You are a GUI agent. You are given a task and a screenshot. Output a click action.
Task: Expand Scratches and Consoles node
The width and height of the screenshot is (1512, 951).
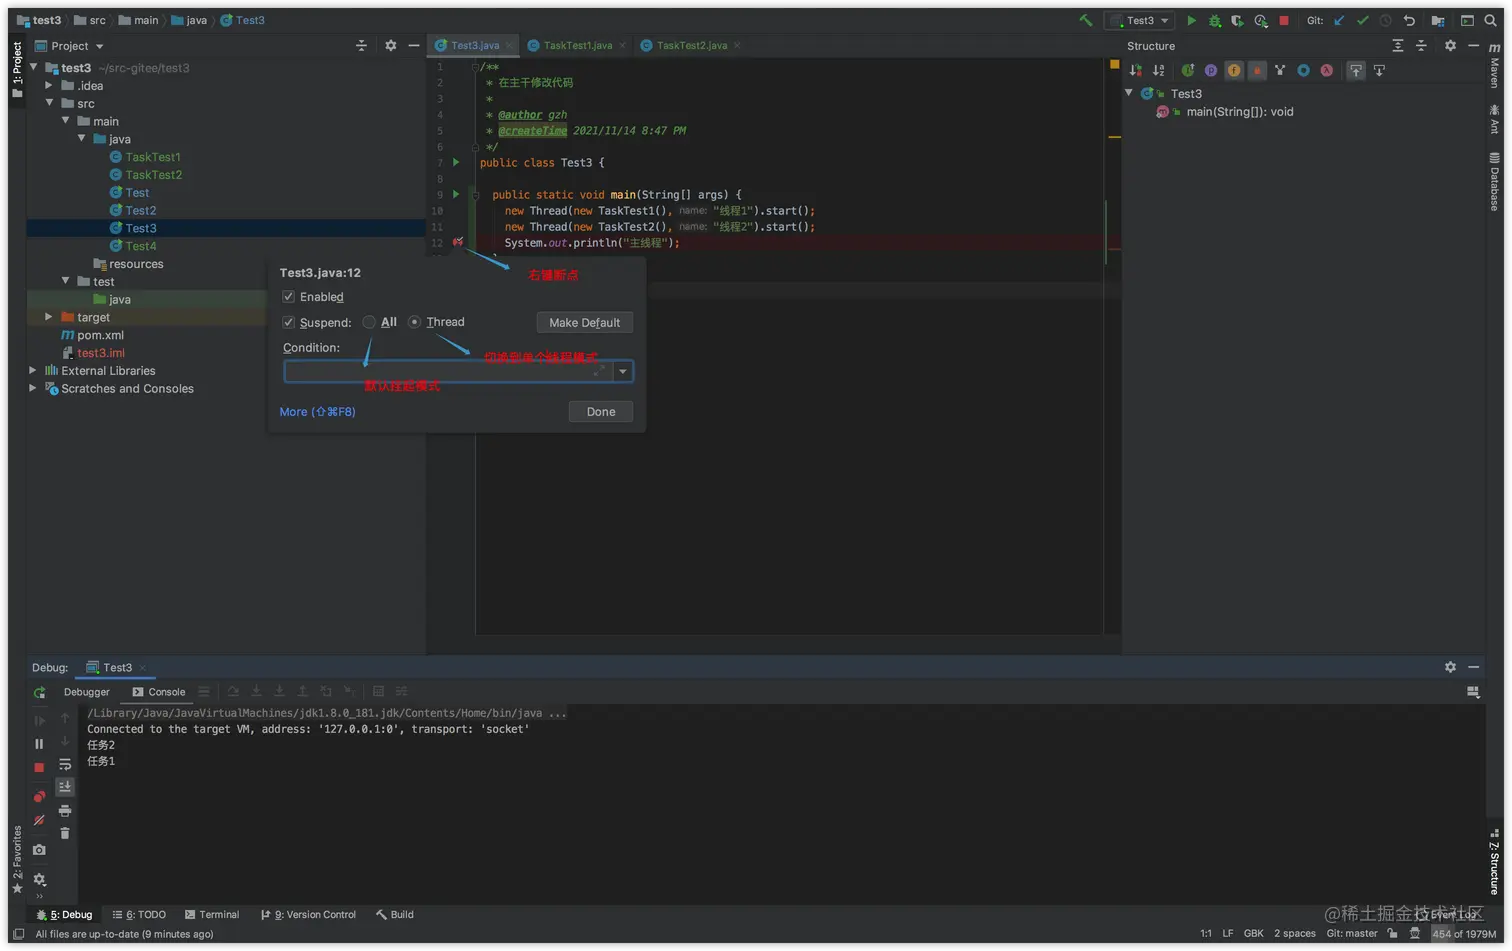coord(33,389)
